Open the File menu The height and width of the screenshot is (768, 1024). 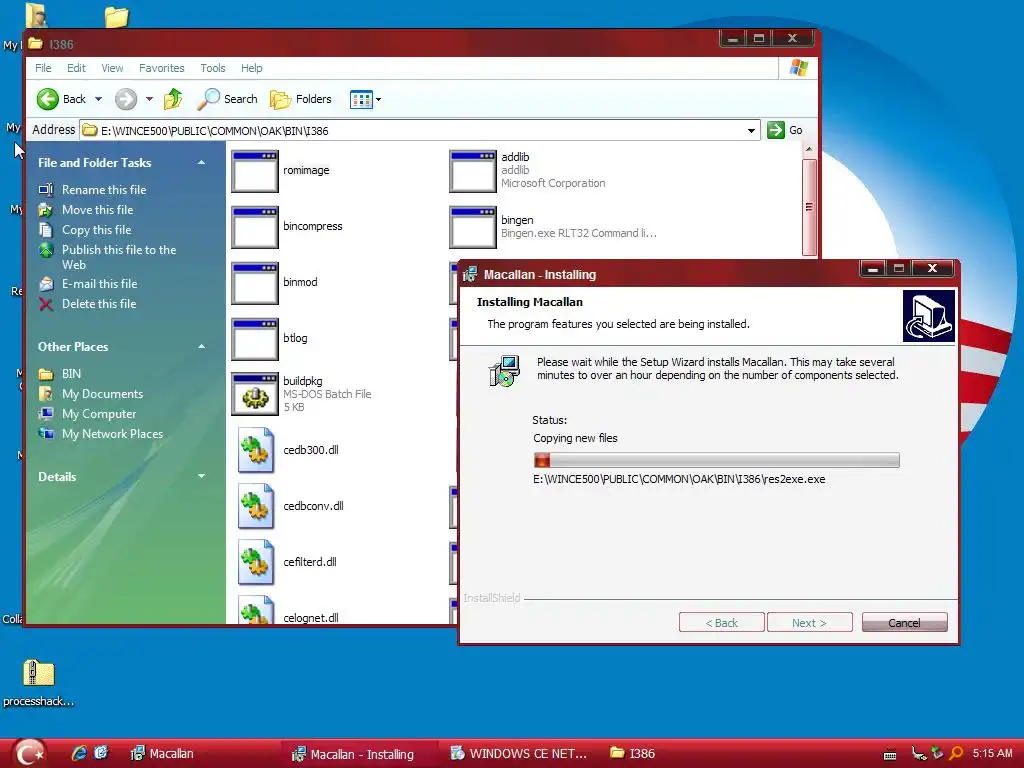43,68
